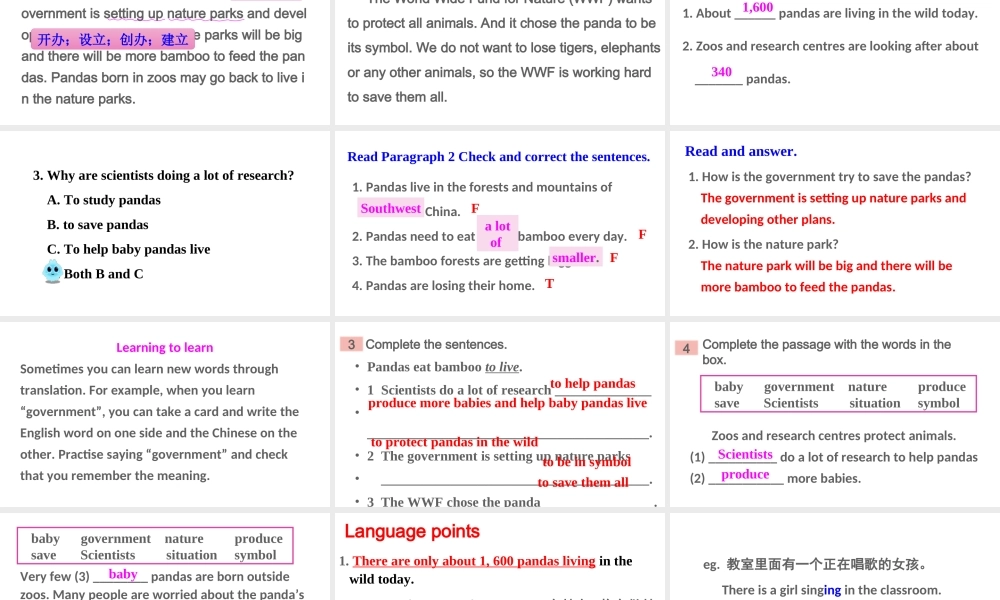Click the pink Southwest correction label
1000x600 pixels.
[390, 209]
